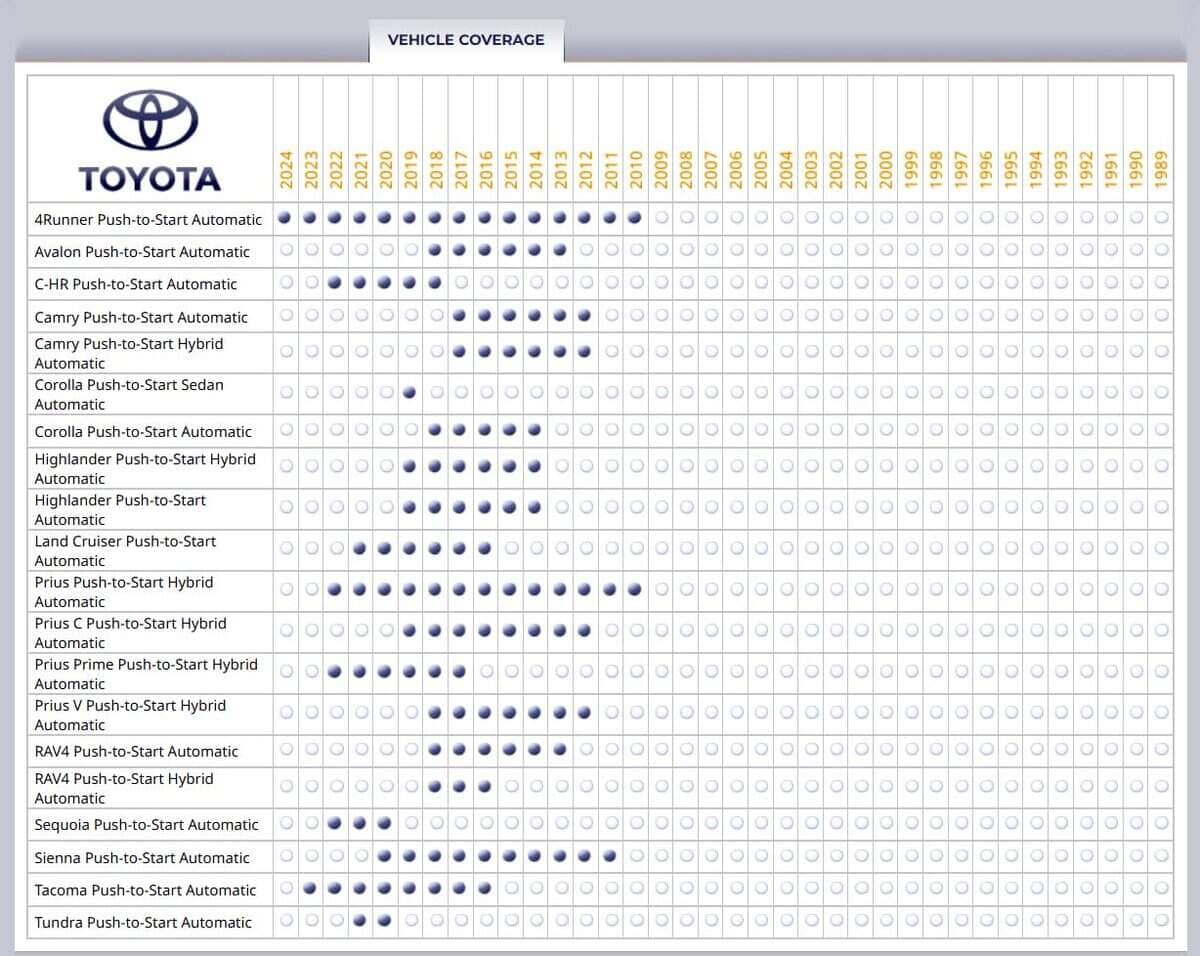The width and height of the screenshot is (1200, 956).
Task: Click the filled 2018 dot for Avalon
Action: 435,250
